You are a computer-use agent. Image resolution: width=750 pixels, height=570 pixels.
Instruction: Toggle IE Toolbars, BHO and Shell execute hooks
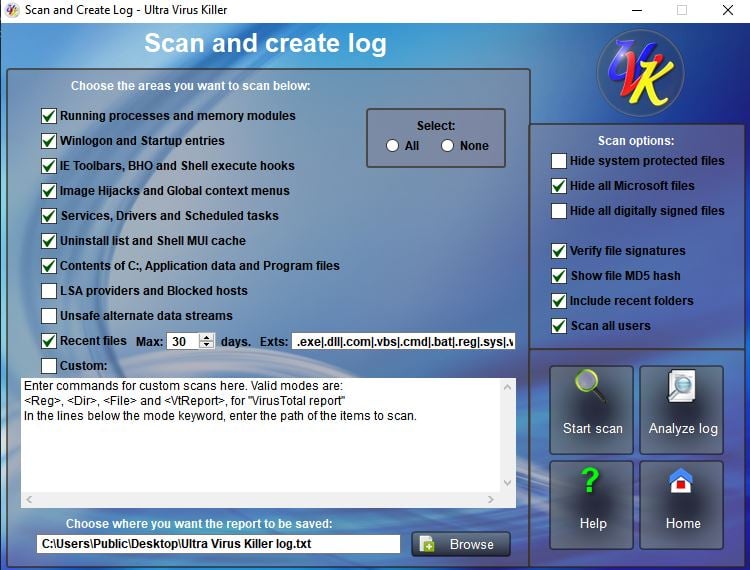click(x=49, y=165)
